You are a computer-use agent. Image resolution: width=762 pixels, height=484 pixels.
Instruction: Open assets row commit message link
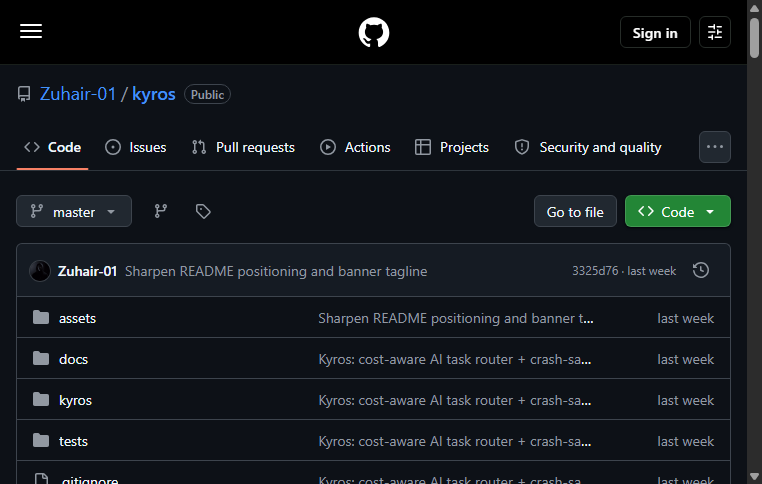[x=456, y=318]
